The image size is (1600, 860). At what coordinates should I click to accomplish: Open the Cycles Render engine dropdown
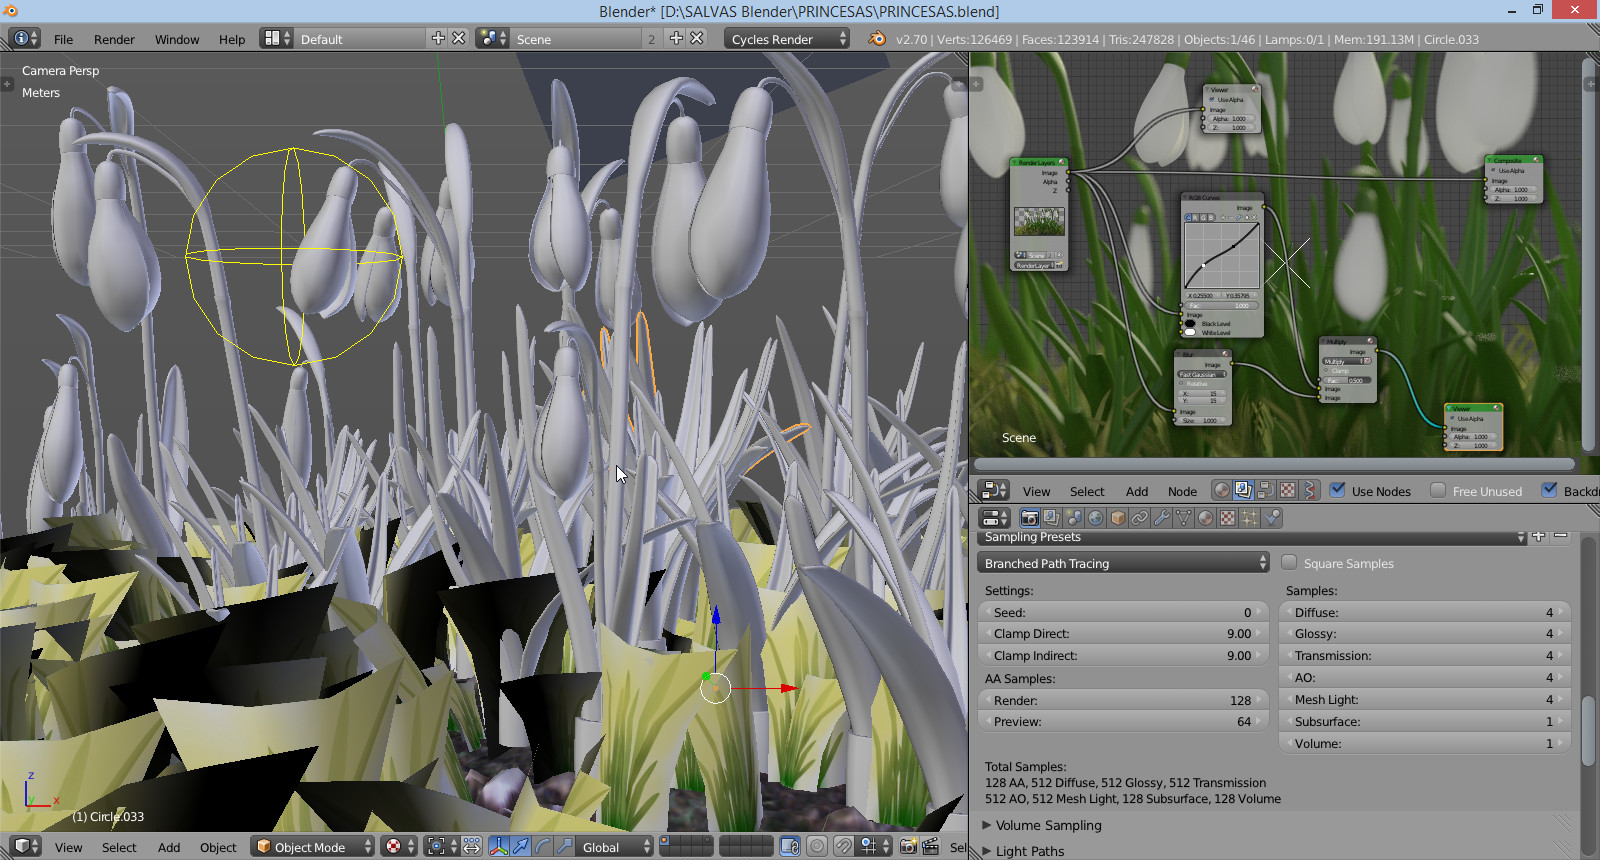[x=787, y=39]
